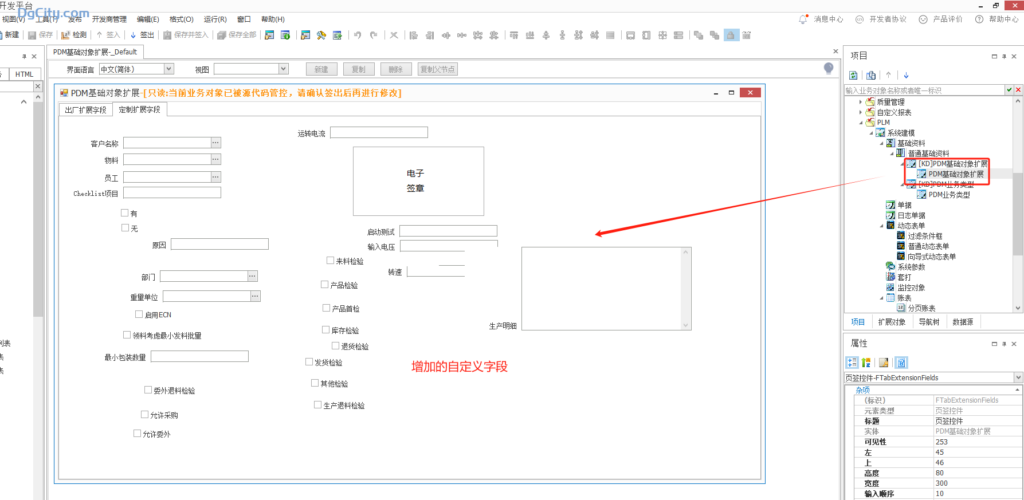Open the 编辑(E) menu
The image size is (1024, 500).
(148, 20)
